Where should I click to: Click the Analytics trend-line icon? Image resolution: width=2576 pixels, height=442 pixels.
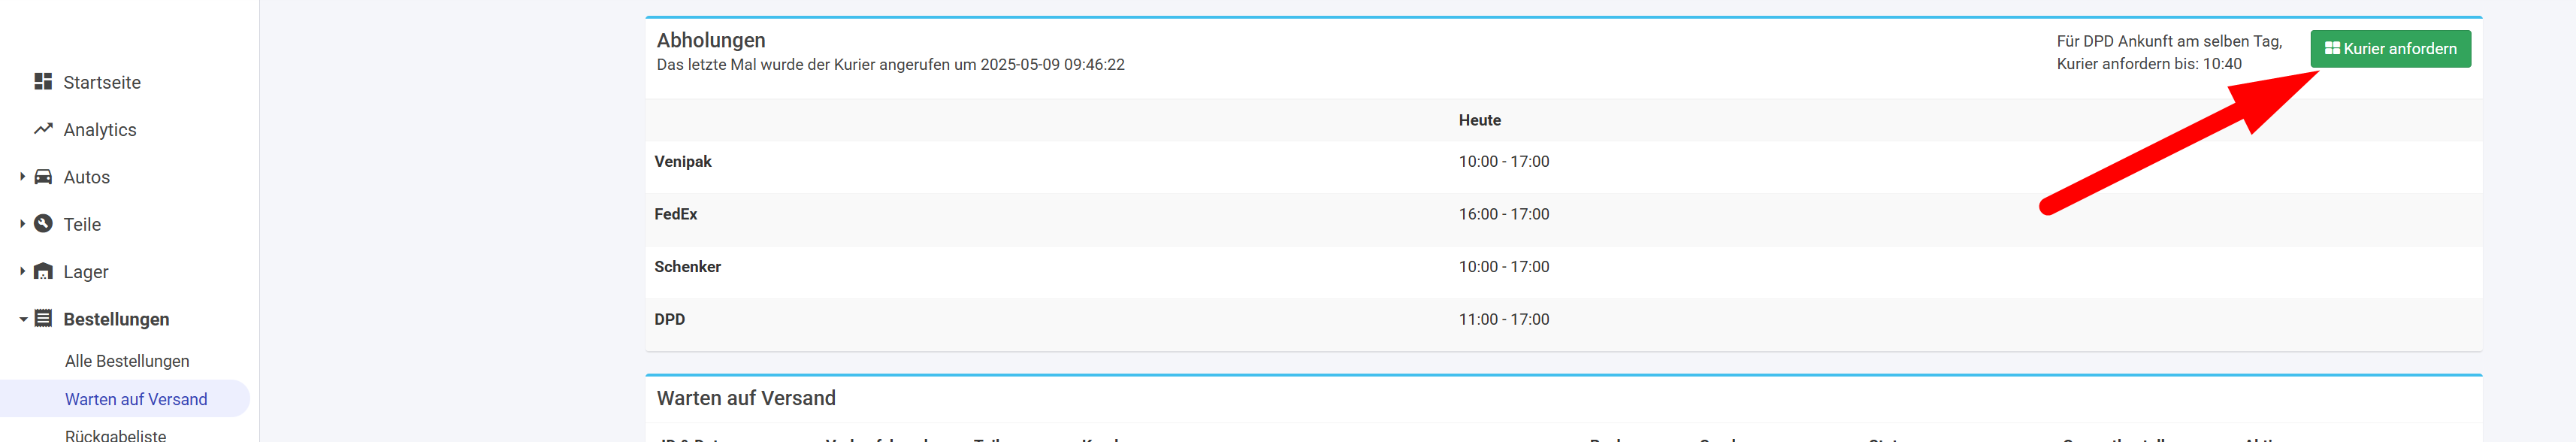click(x=43, y=128)
